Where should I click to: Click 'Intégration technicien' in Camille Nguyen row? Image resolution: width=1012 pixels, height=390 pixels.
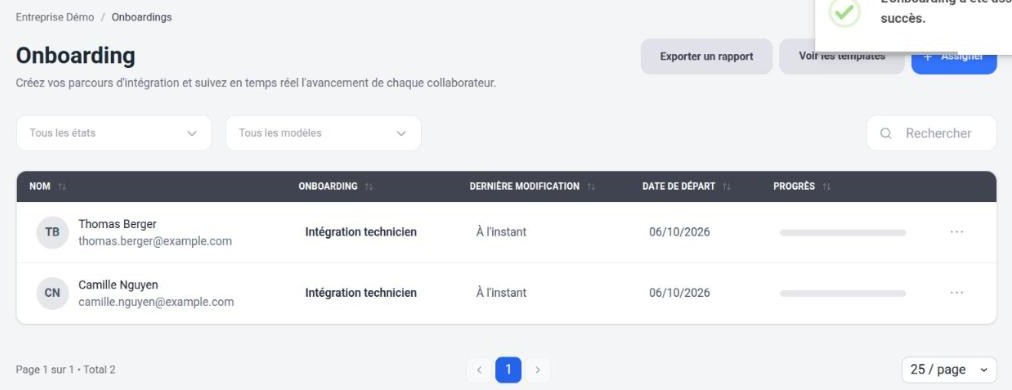pyautogui.click(x=361, y=292)
